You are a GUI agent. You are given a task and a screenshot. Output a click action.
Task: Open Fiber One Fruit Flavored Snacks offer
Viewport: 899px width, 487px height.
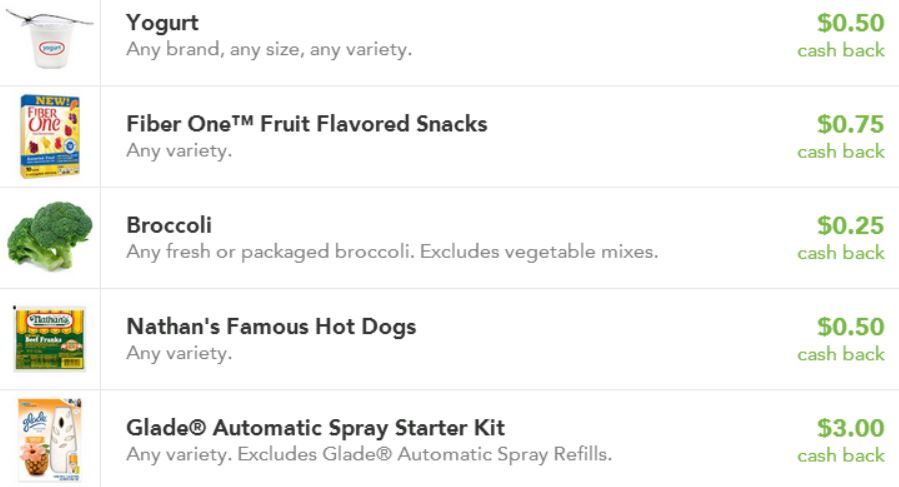[x=307, y=124]
